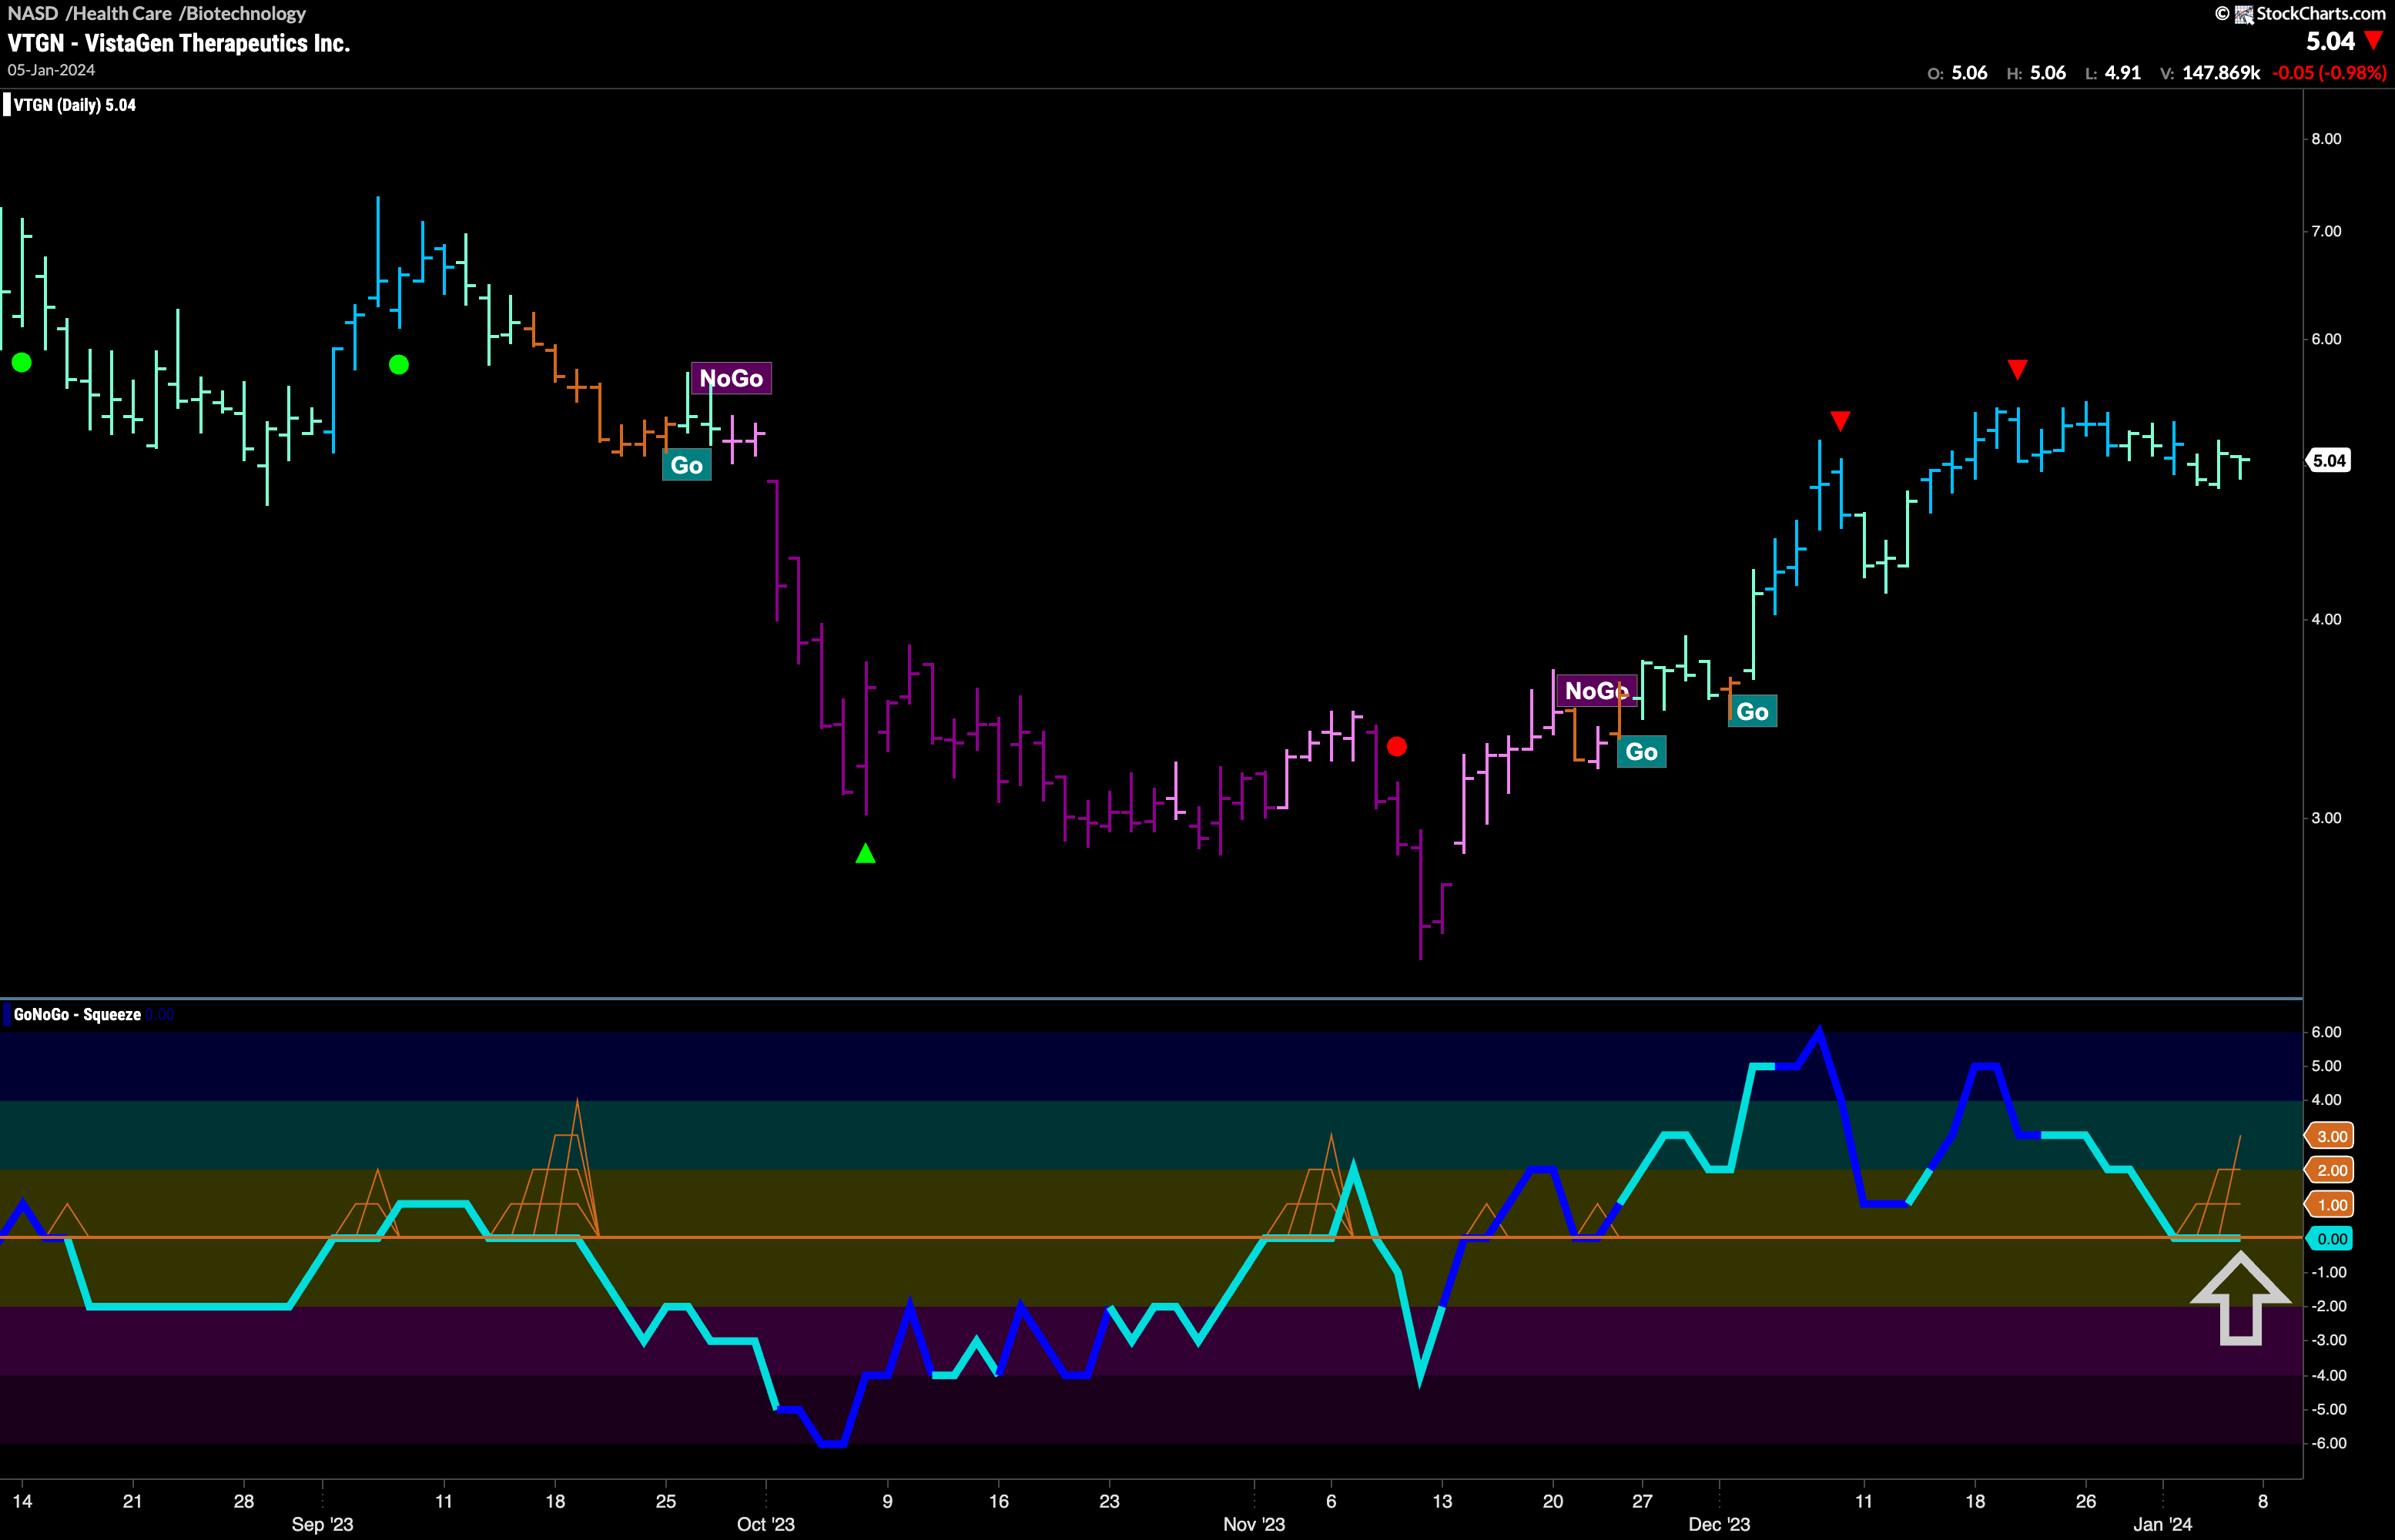Select the Go flag near December start
The height and width of the screenshot is (1540, 2395).
[x=1752, y=711]
